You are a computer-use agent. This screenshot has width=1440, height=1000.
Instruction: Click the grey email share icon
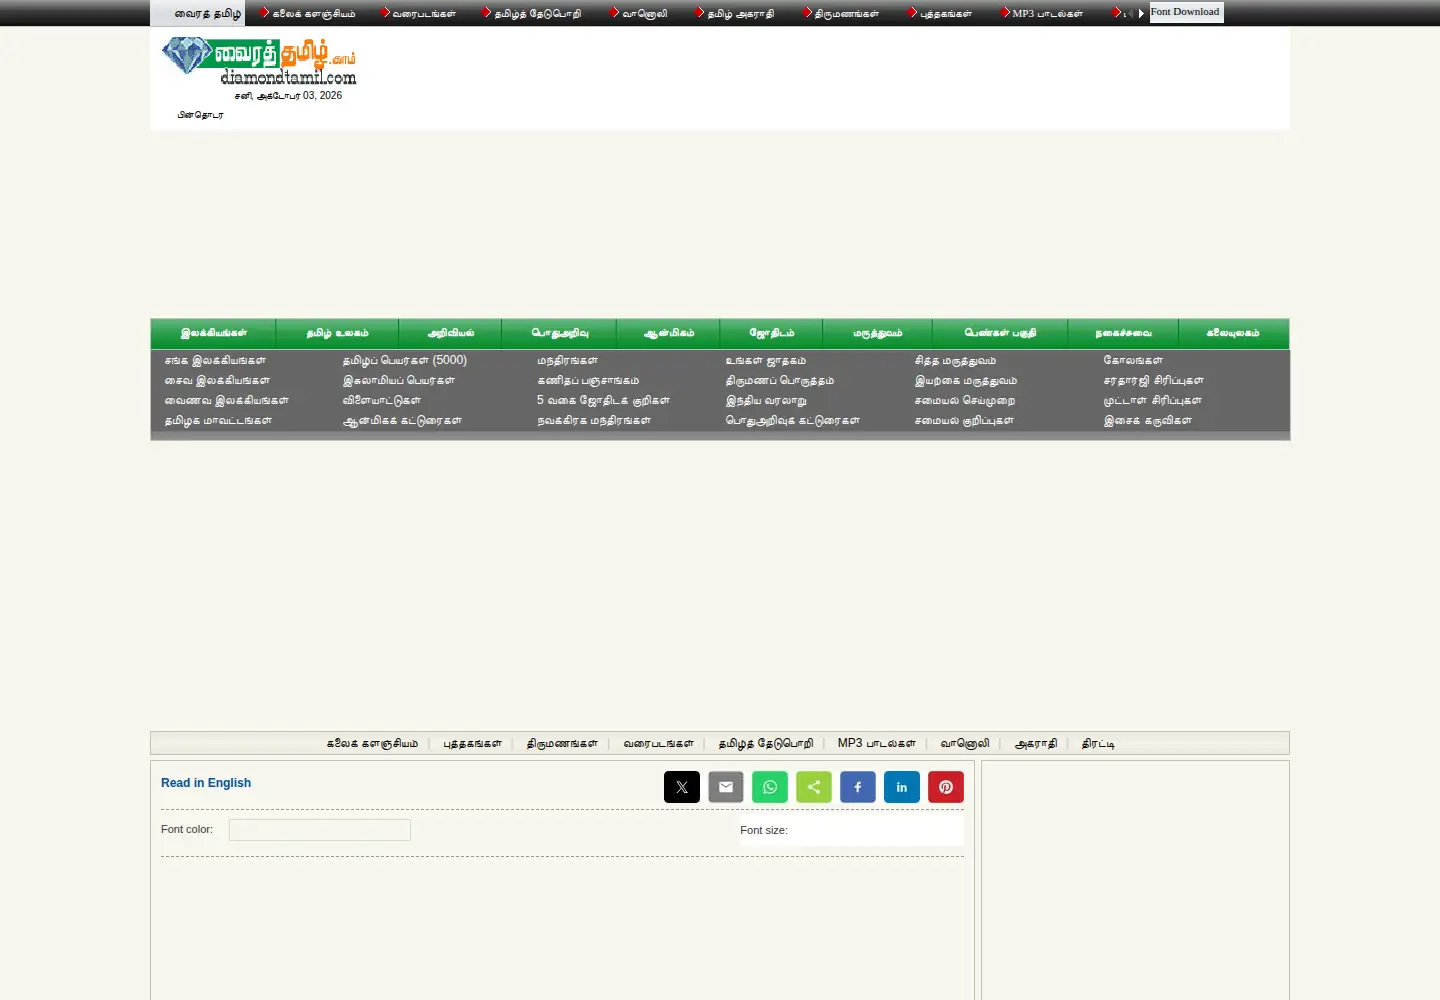pos(726,787)
